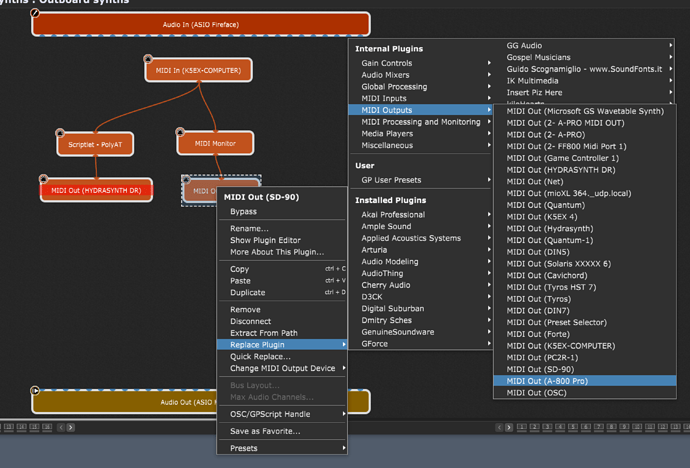Screen dimensions: 690x468
Task: Select the Audio In (ASIO Fireface) block
Action: pyautogui.click(x=201, y=25)
